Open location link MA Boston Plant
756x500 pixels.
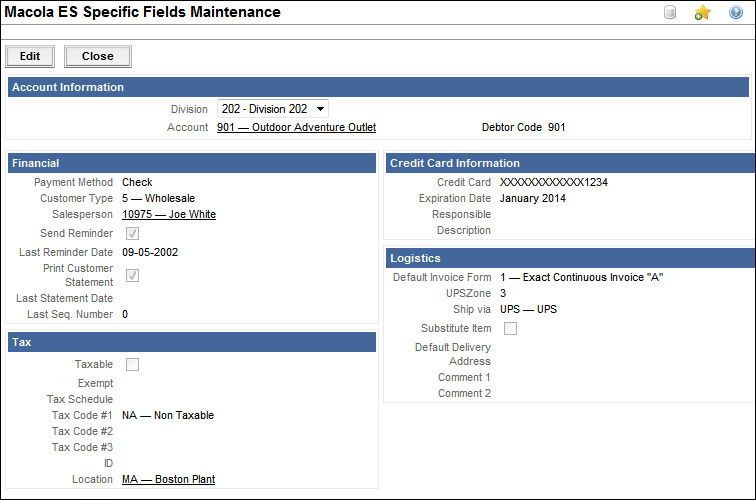pos(168,480)
